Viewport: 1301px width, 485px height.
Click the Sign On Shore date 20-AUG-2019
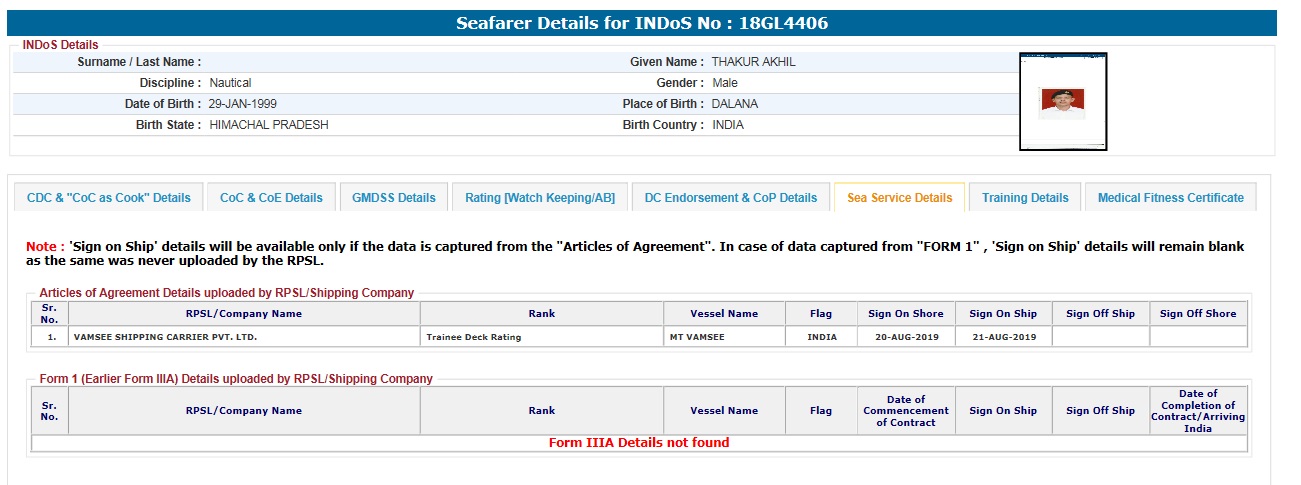[x=907, y=337]
